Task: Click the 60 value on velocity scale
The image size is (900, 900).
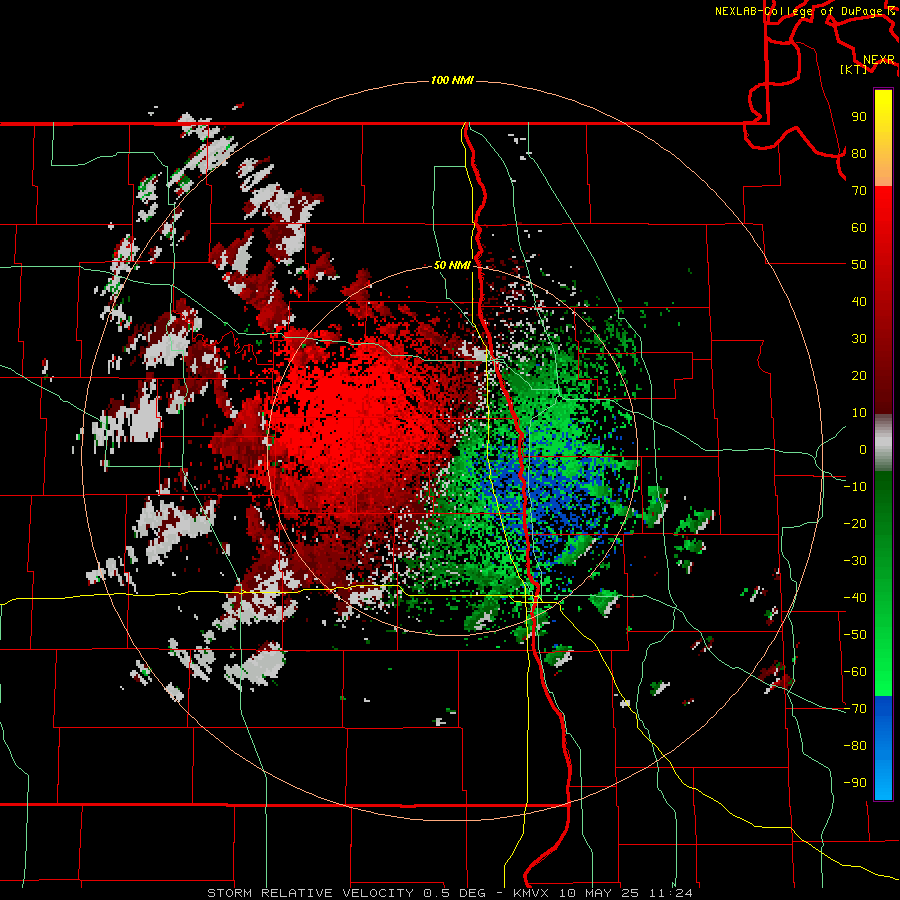Action: tap(859, 228)
